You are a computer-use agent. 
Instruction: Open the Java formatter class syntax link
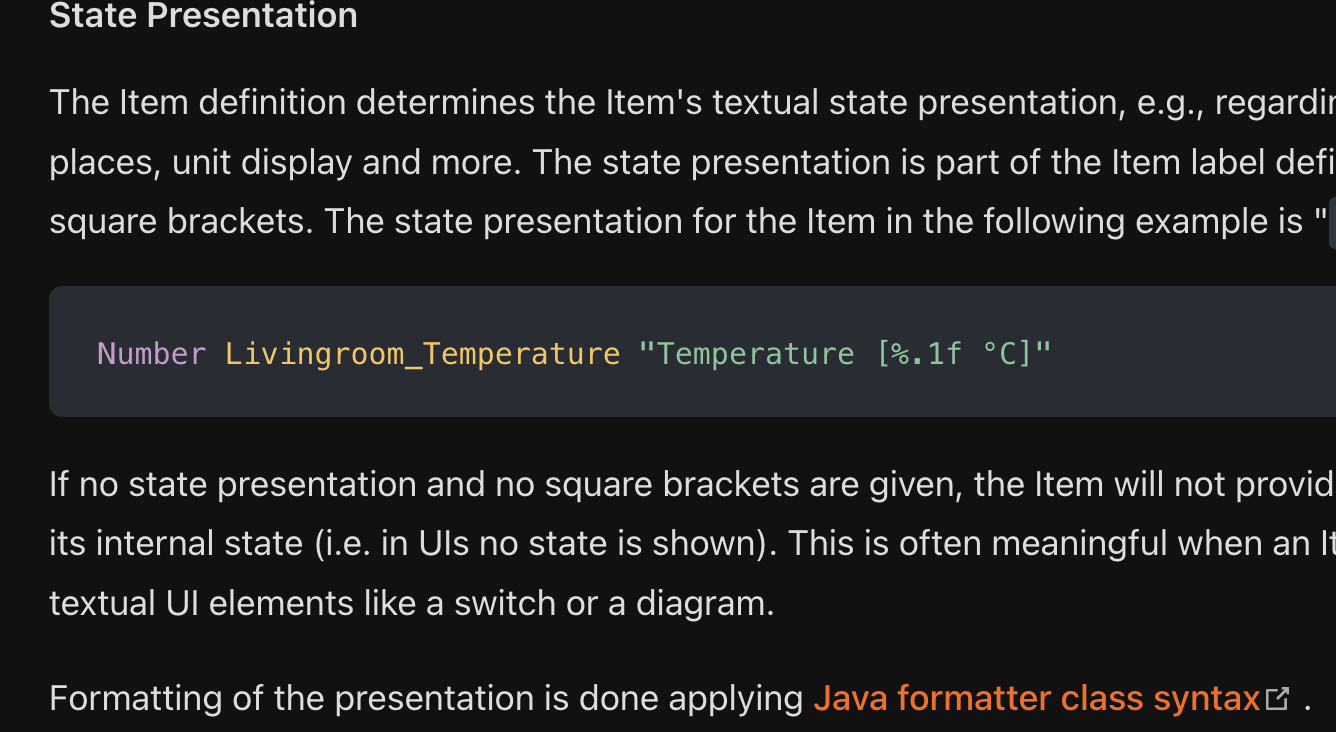[1037, 698]
